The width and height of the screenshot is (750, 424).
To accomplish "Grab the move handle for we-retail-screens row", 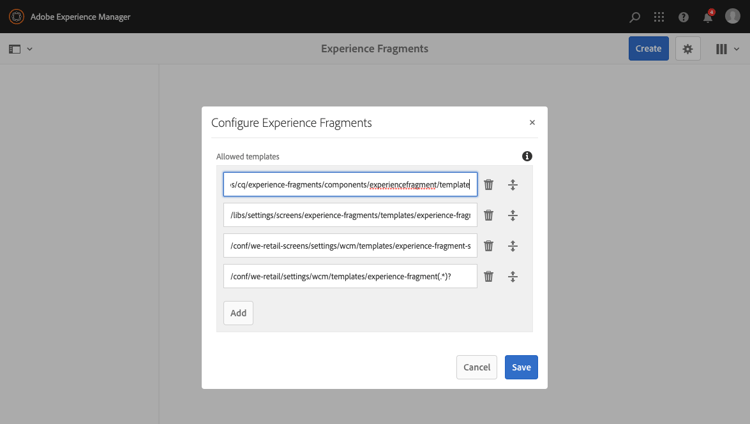I will pos(513,246).
